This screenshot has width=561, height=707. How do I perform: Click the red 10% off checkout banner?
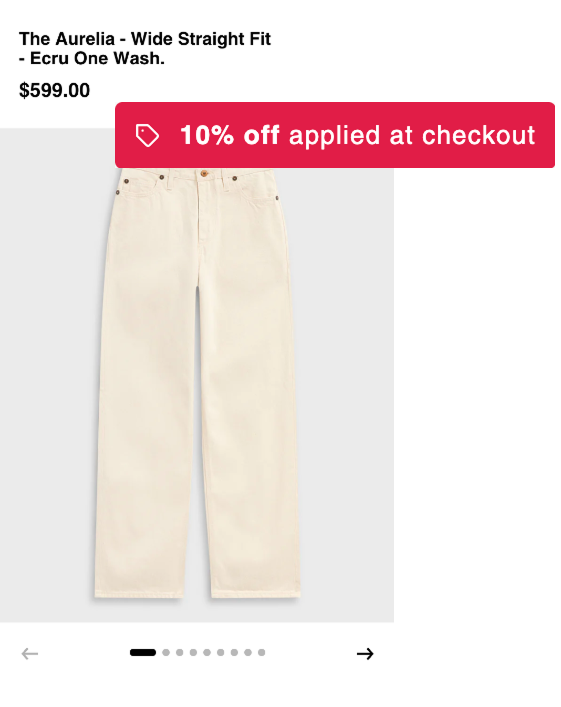[335, 135]
